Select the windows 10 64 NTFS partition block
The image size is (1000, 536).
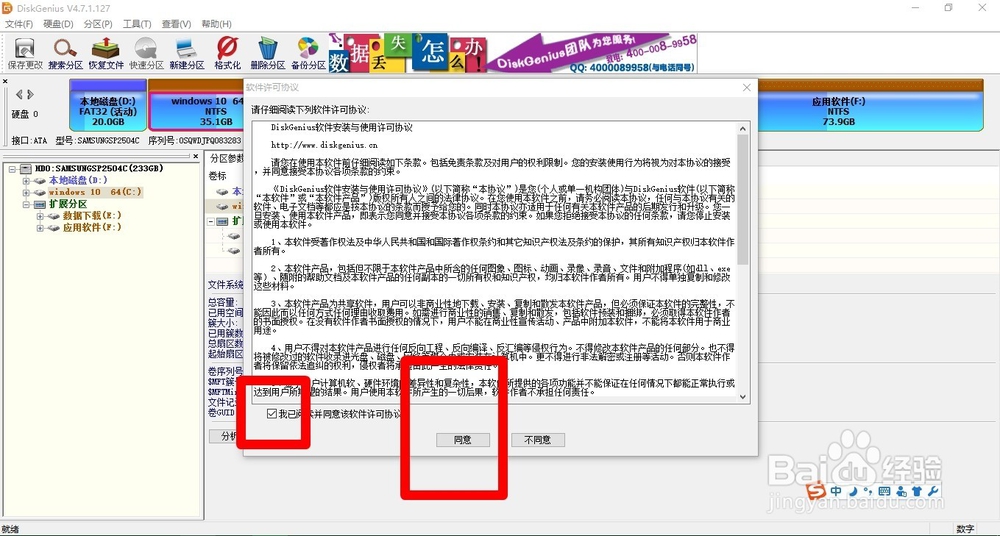pos(197,106)
